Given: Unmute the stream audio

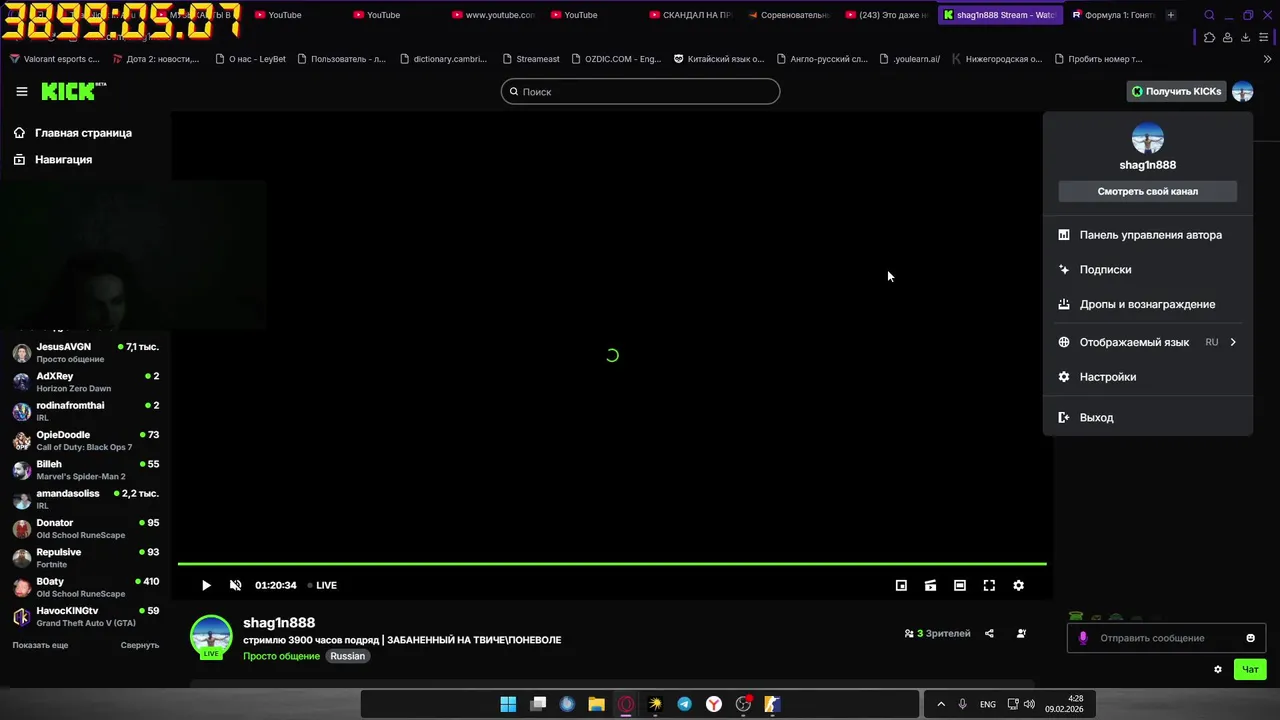Looking at the screenshot, I should tap(236, 585).
